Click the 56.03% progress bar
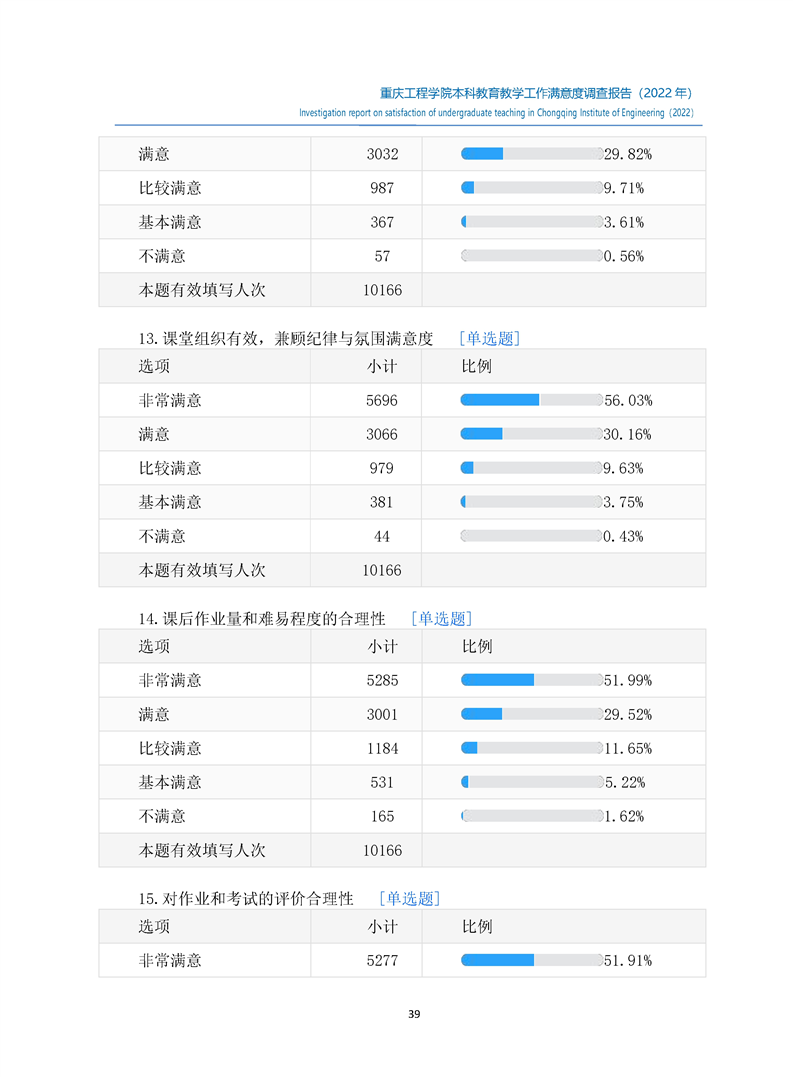Image resolution: width=793 pixels, height=1077 pixels. [x=531, y=400]
